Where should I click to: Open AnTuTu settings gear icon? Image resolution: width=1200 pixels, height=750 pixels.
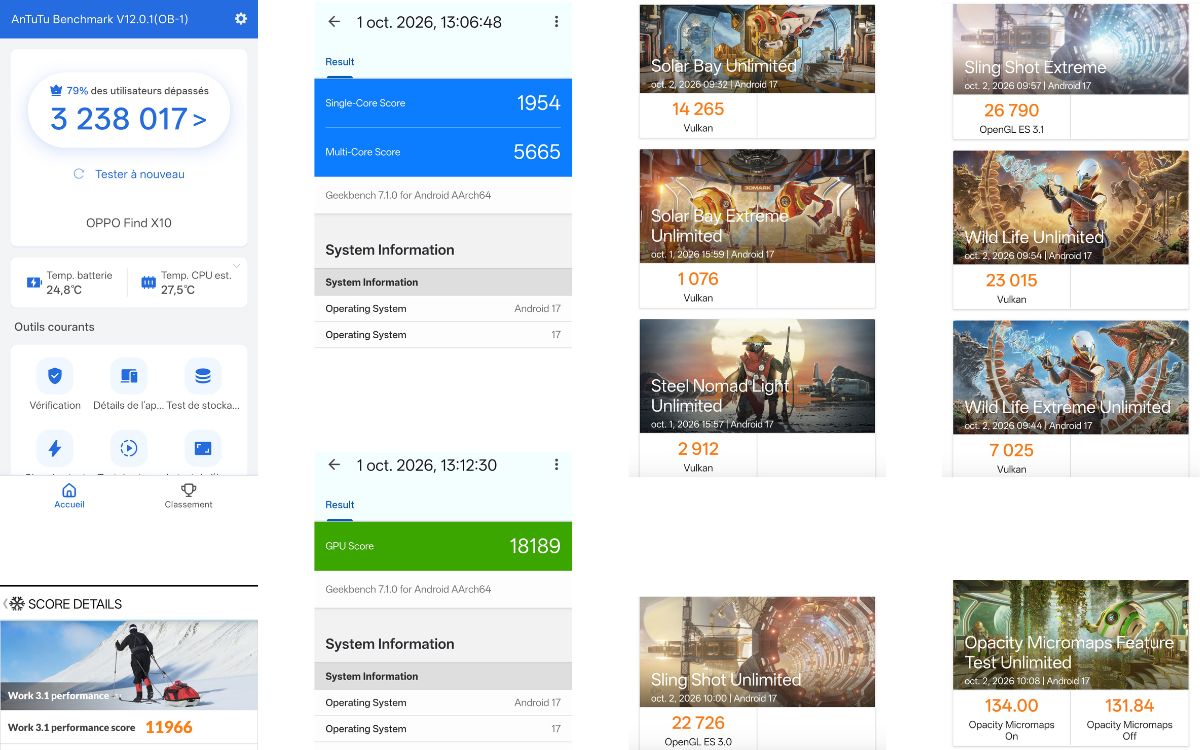240,19
